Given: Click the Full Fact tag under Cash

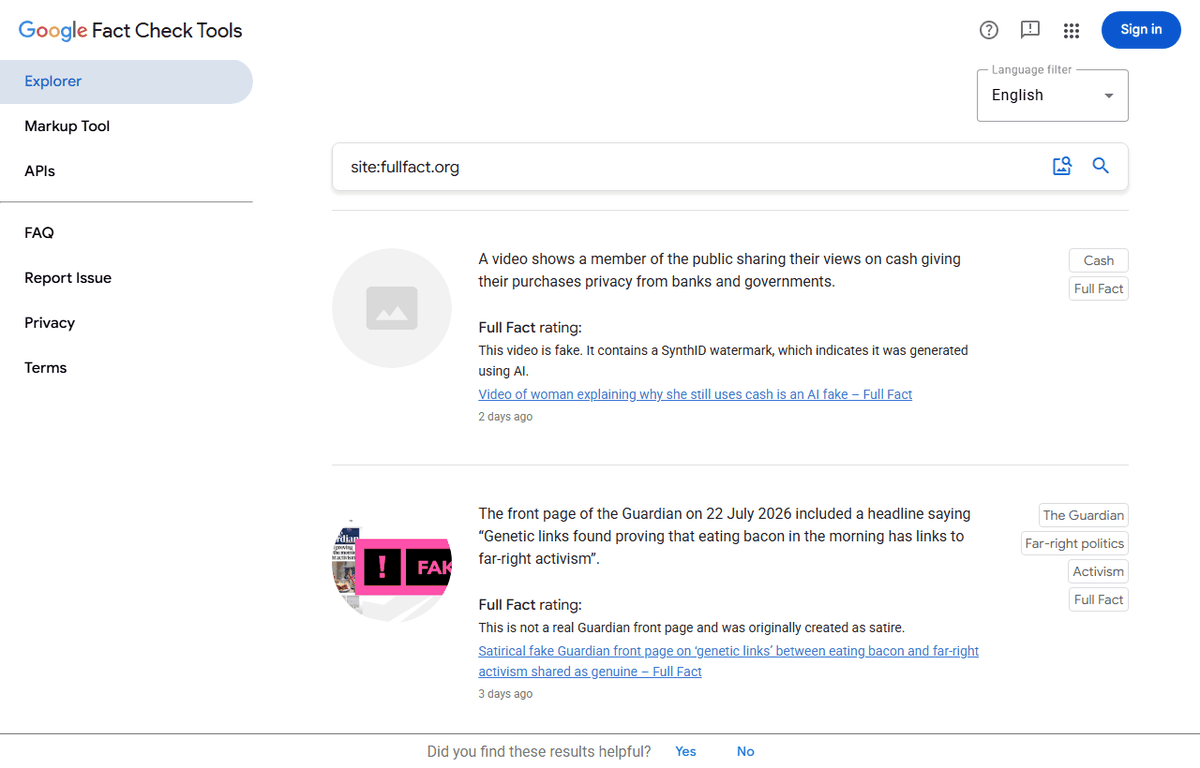Looking at the screenshot, I should [1098, 288].
